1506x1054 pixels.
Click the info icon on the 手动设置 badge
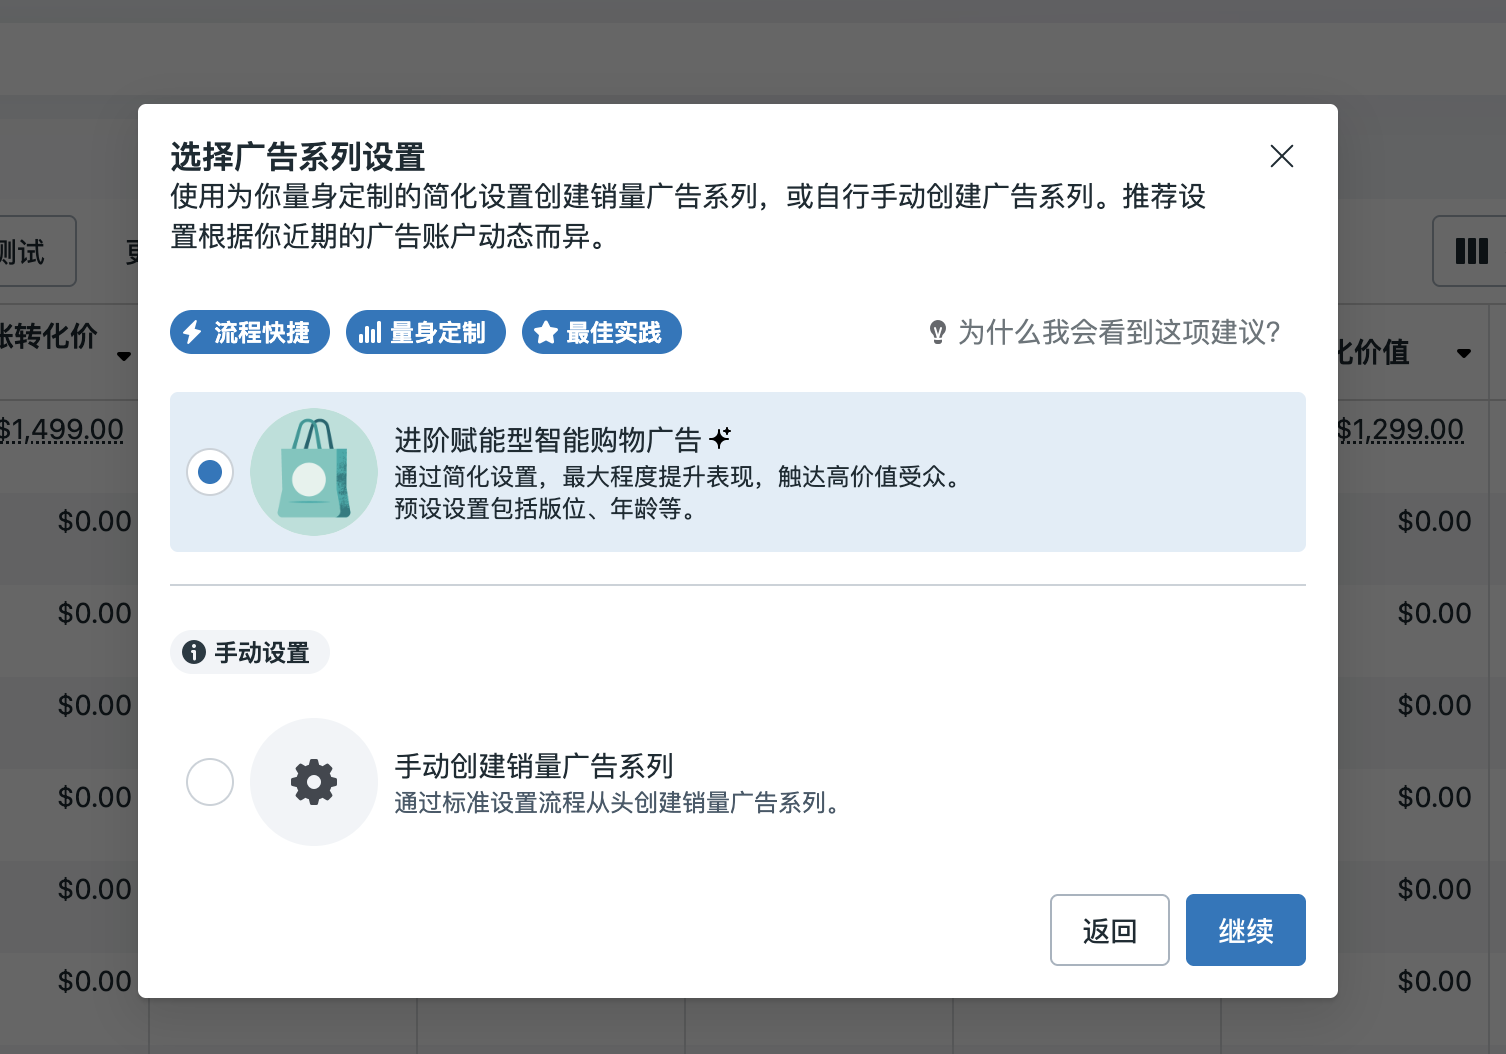tap(193, 652)
